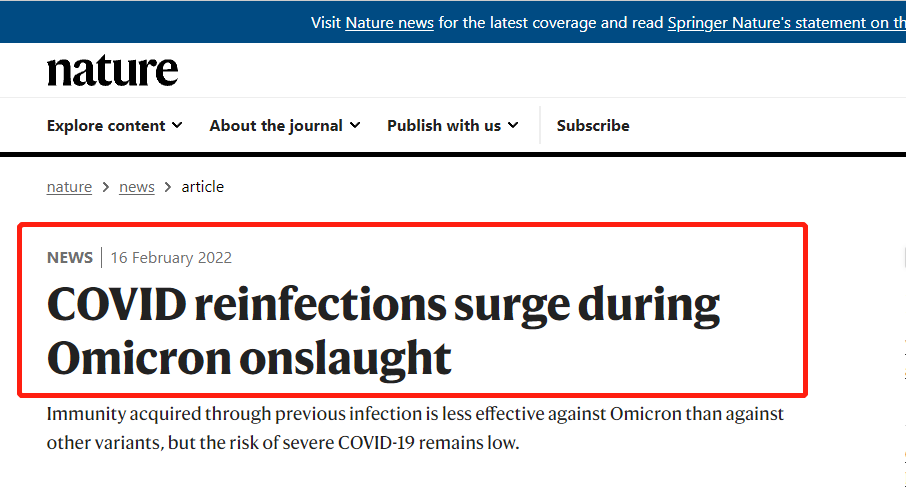Viewport: 906px width, 488px height.
Task: Click the NEWS category label
Action: click(x=70, y=258)
